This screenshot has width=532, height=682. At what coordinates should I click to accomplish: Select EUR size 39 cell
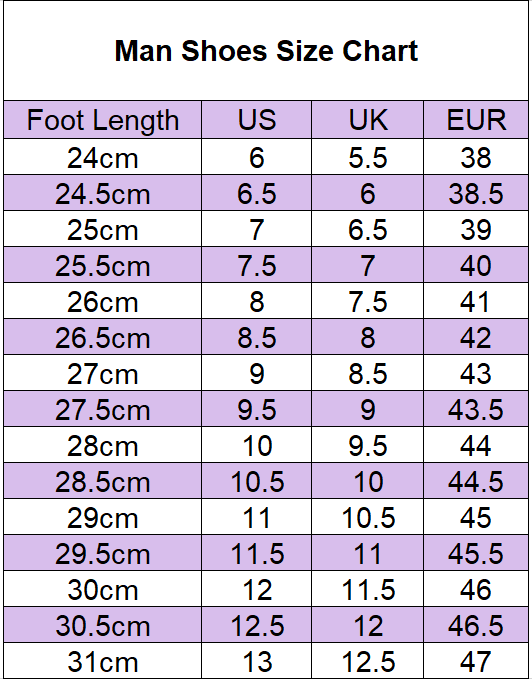point(476,229)
